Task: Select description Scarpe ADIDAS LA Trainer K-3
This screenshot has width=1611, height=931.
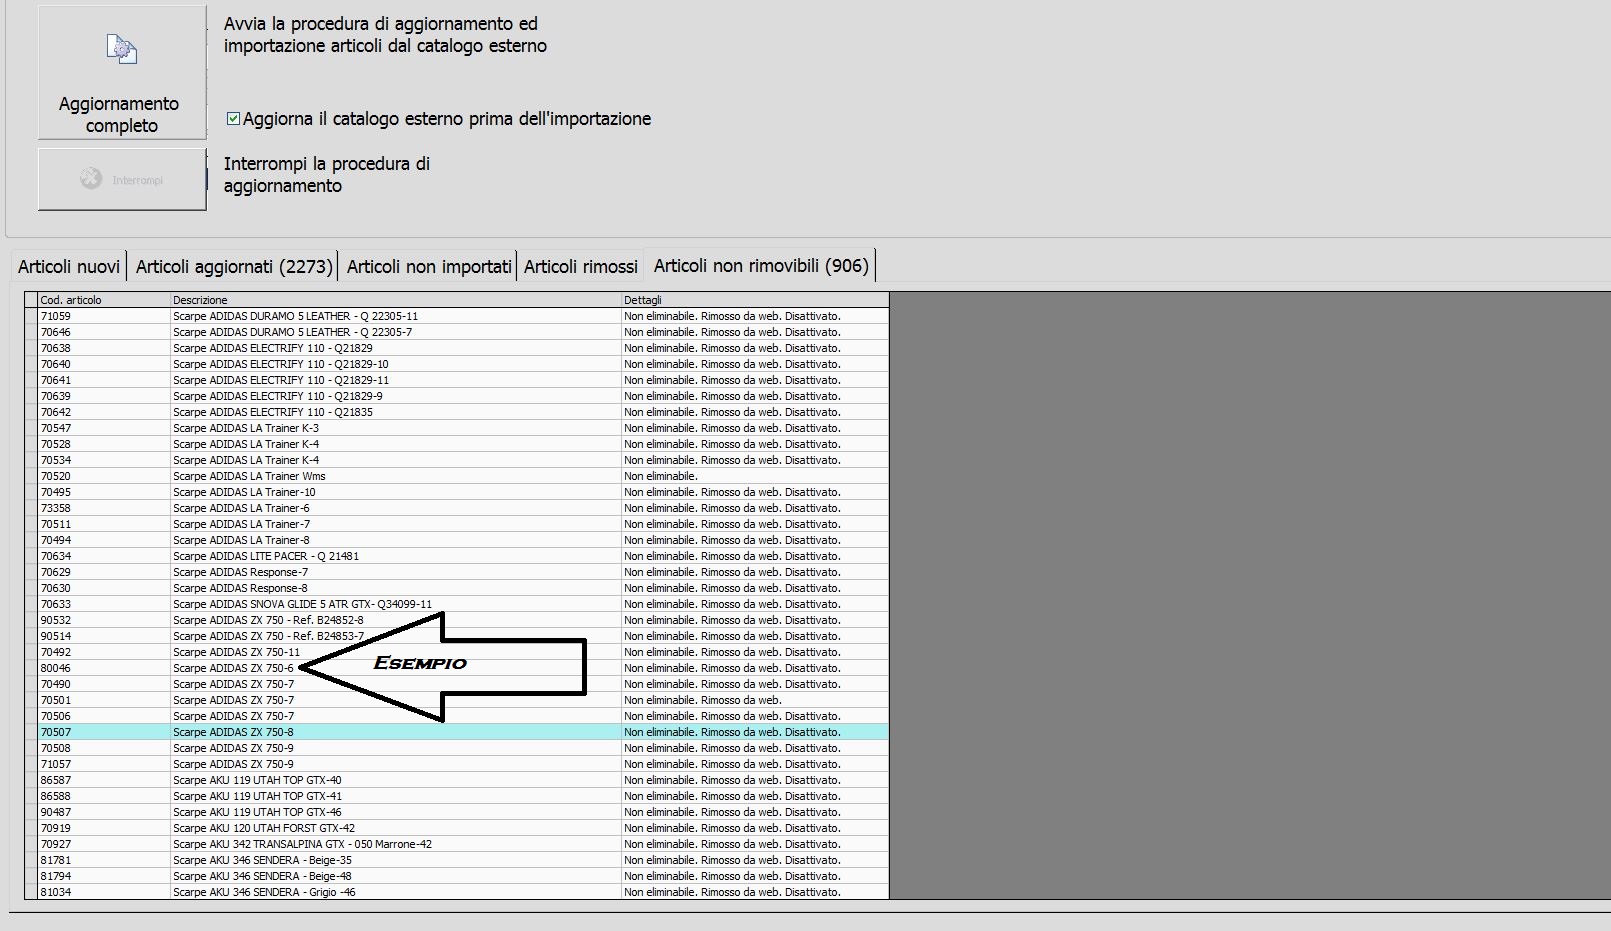Action: tap(246, 428)
